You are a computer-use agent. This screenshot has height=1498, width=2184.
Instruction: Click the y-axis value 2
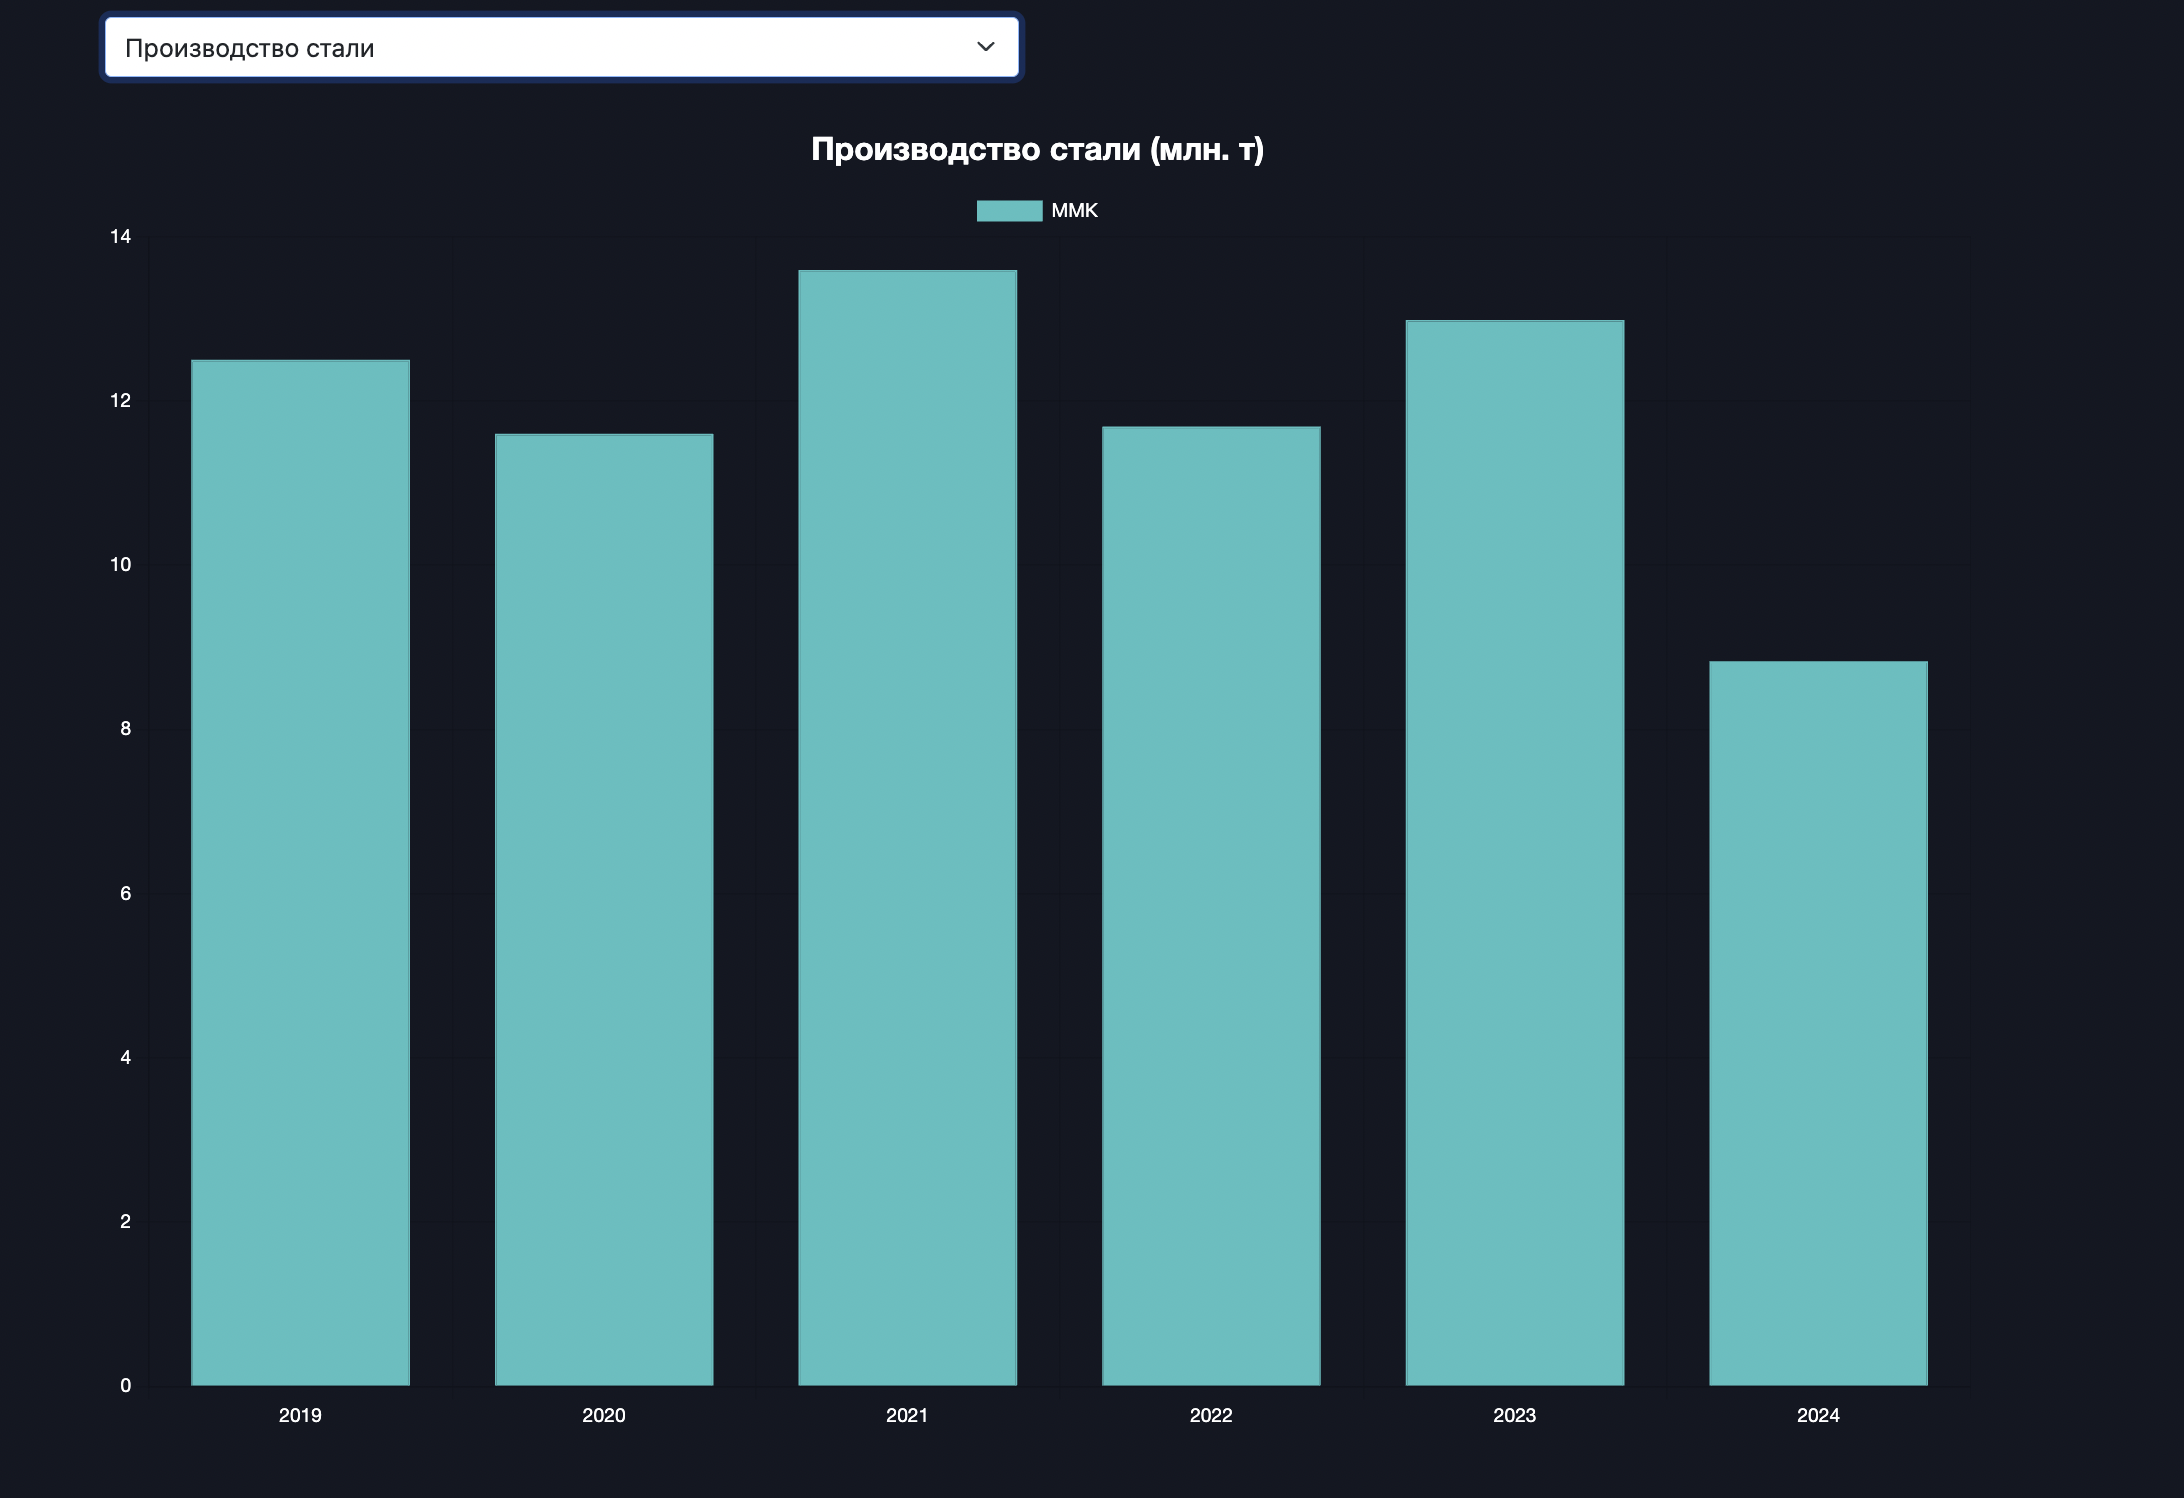tap(125, 1221)
